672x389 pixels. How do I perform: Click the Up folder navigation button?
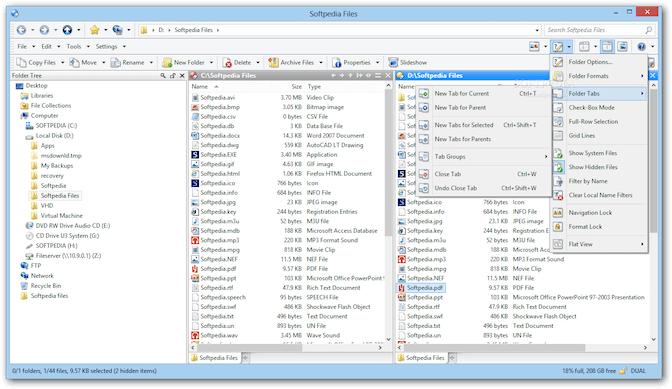(67, 30)
